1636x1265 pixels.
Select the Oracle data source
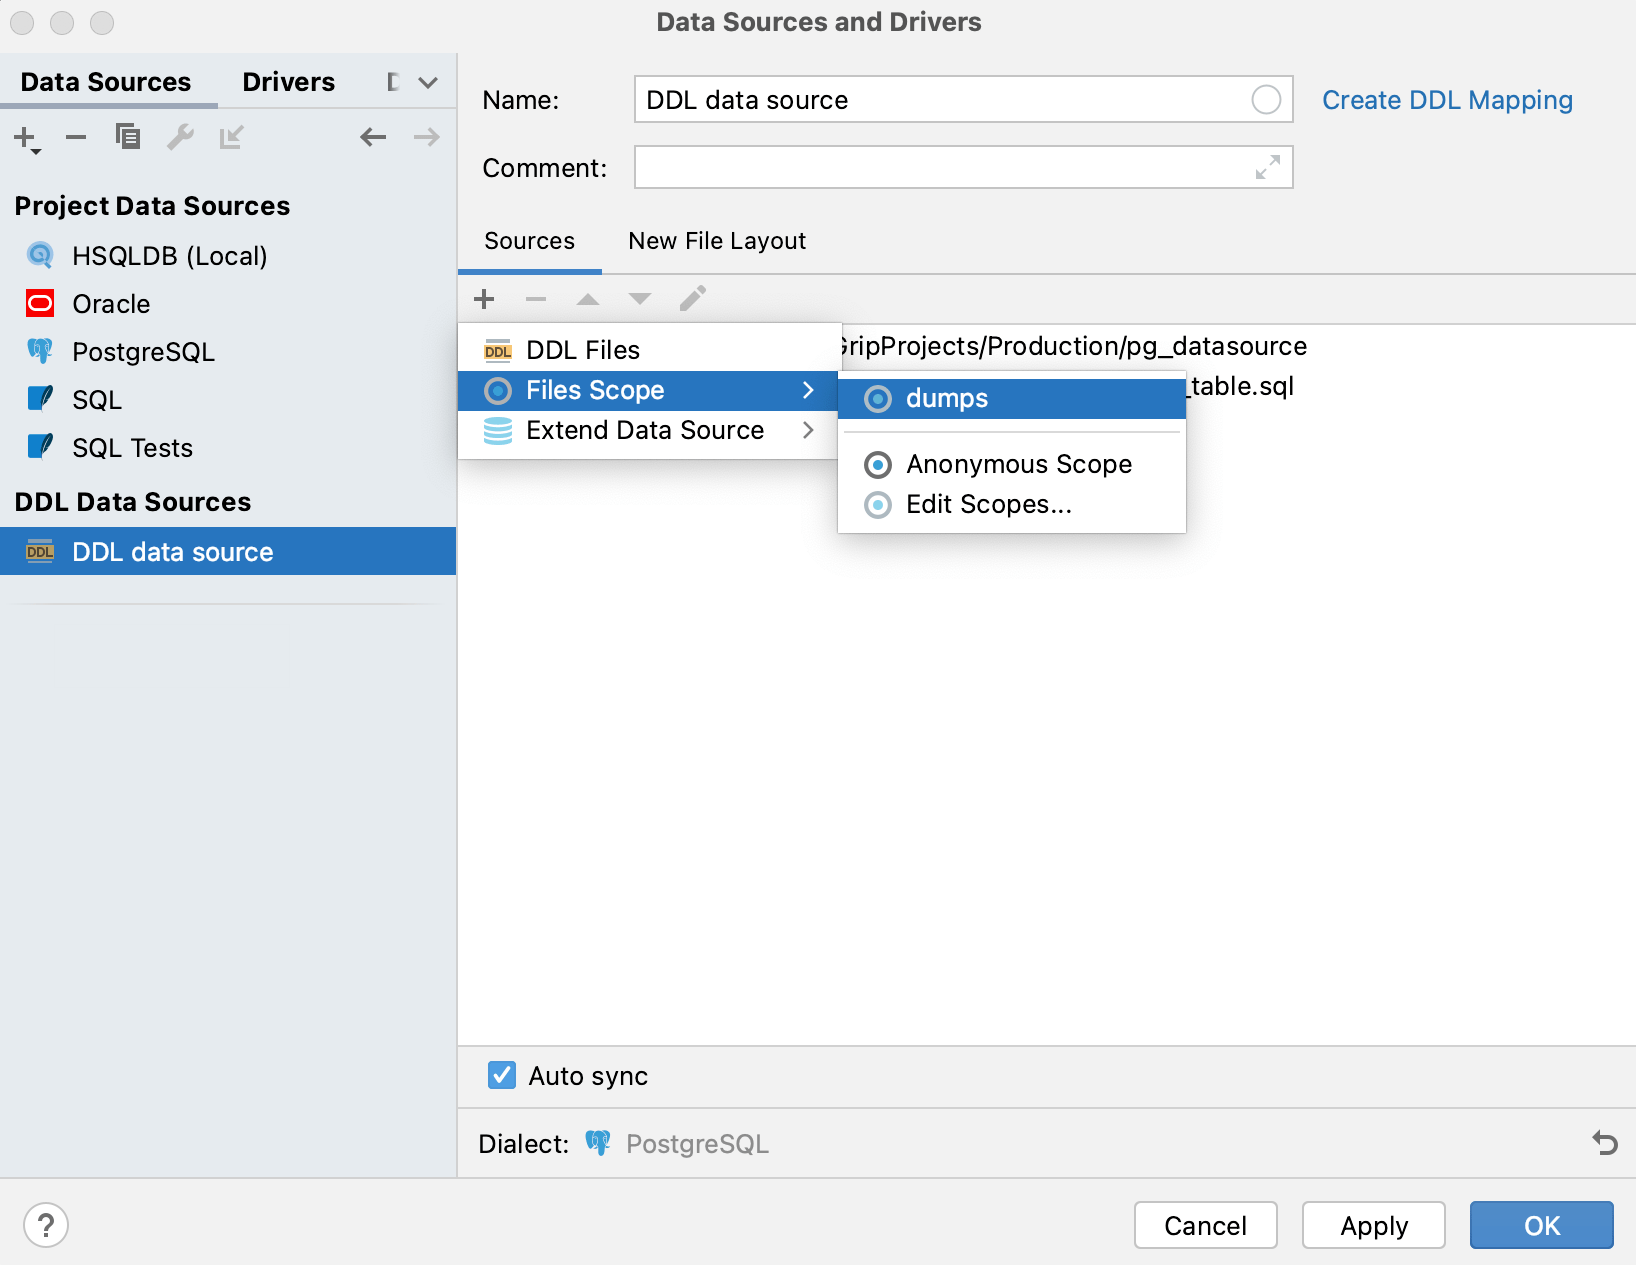coord(111,303)
